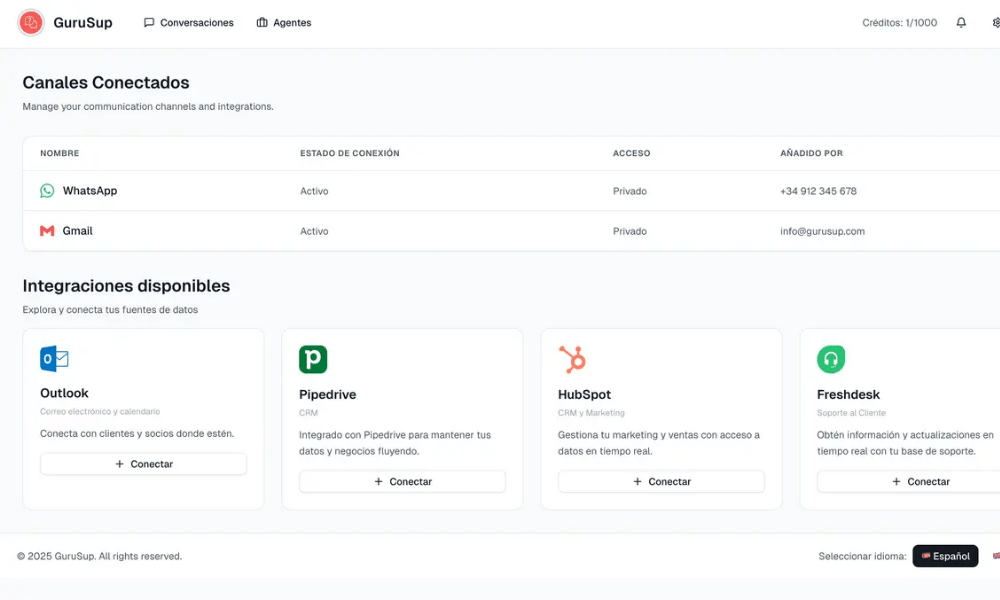The height and width of the screenshot is (600, 1000).
Task: Click the Gmail row Activo status
Action: 314,231
